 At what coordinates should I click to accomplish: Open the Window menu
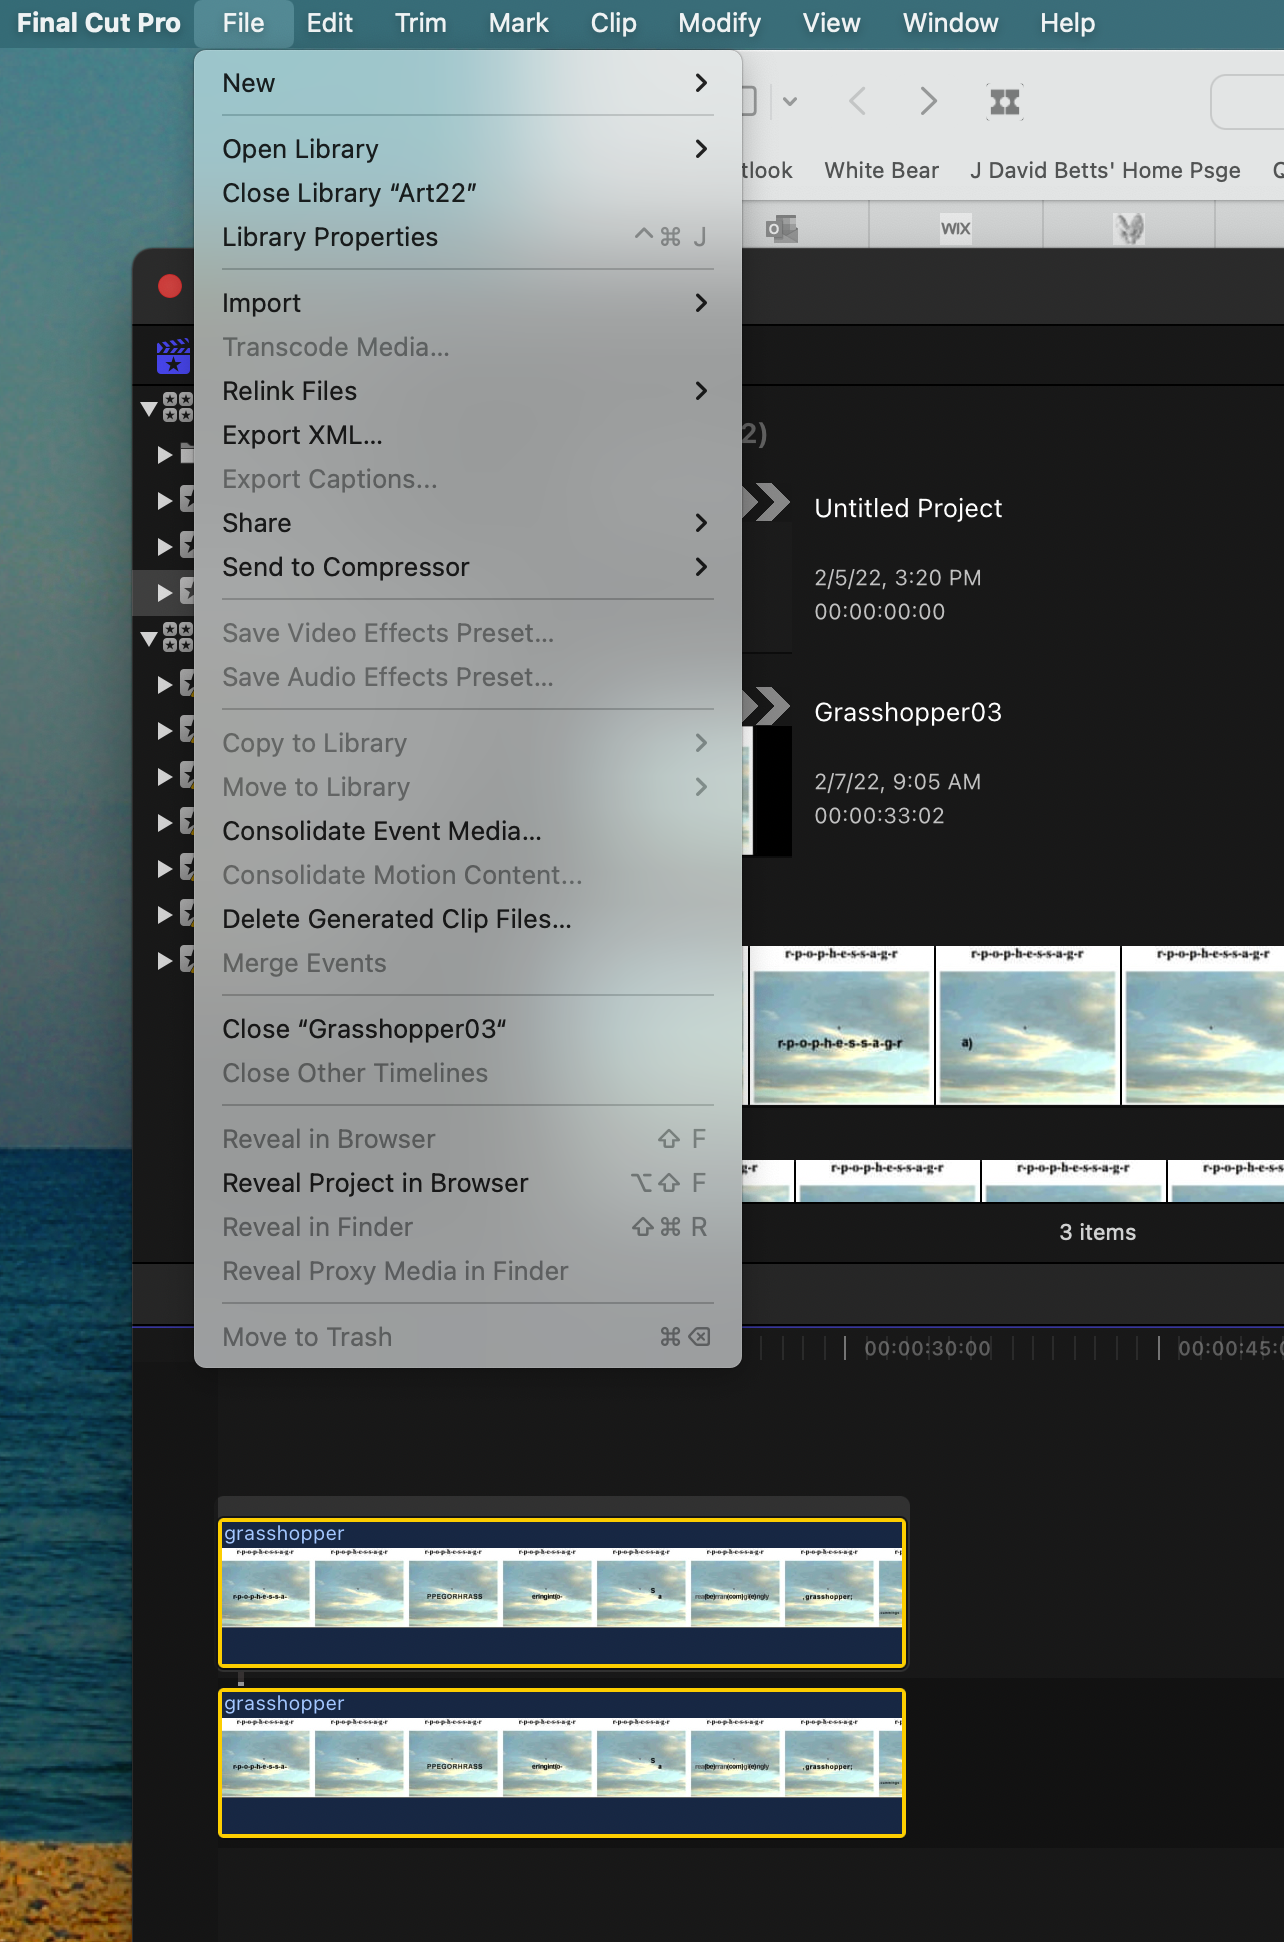point(950,23)
